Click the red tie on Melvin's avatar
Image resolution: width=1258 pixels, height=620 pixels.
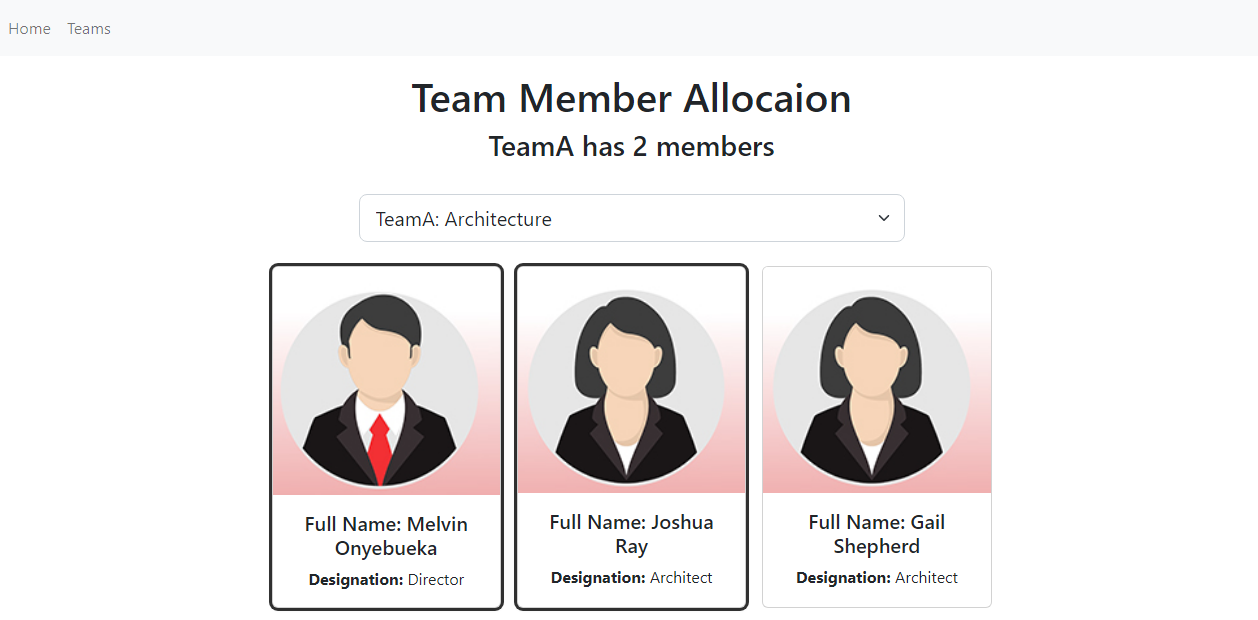(379, 449)
